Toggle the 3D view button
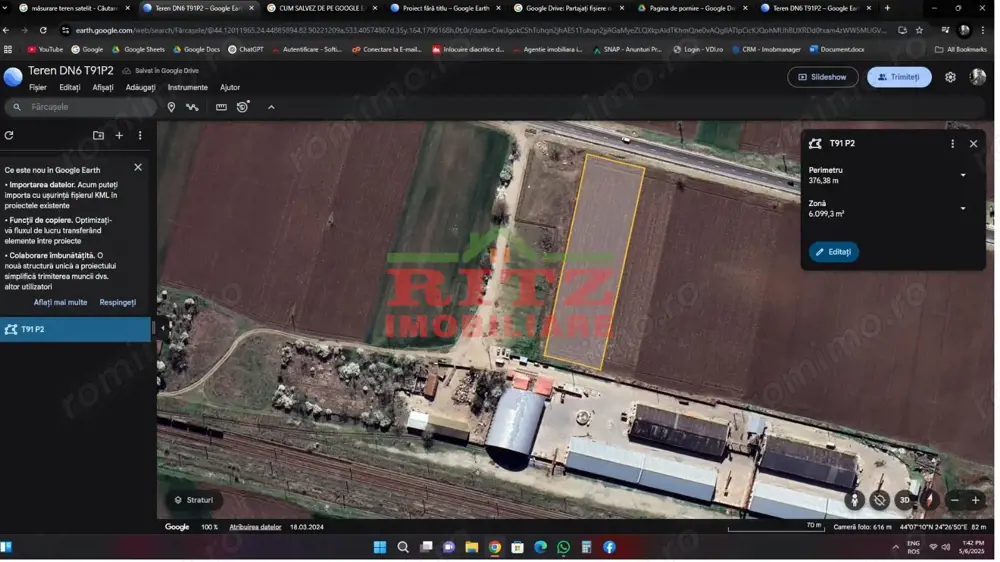Screen dimensions: 1000x562 pyautogui.click(x=904, y=500)
